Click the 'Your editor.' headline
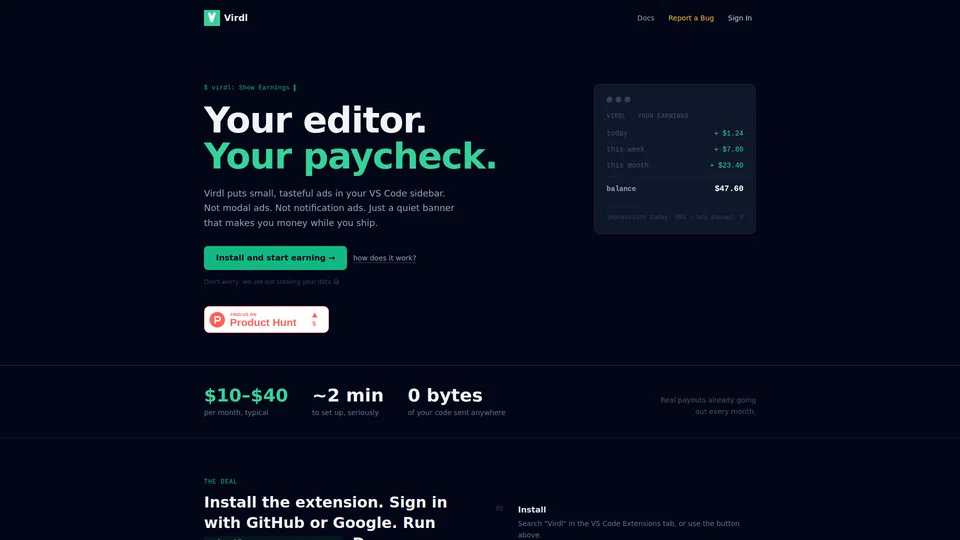The image size is (960, 540). point(315,120)
